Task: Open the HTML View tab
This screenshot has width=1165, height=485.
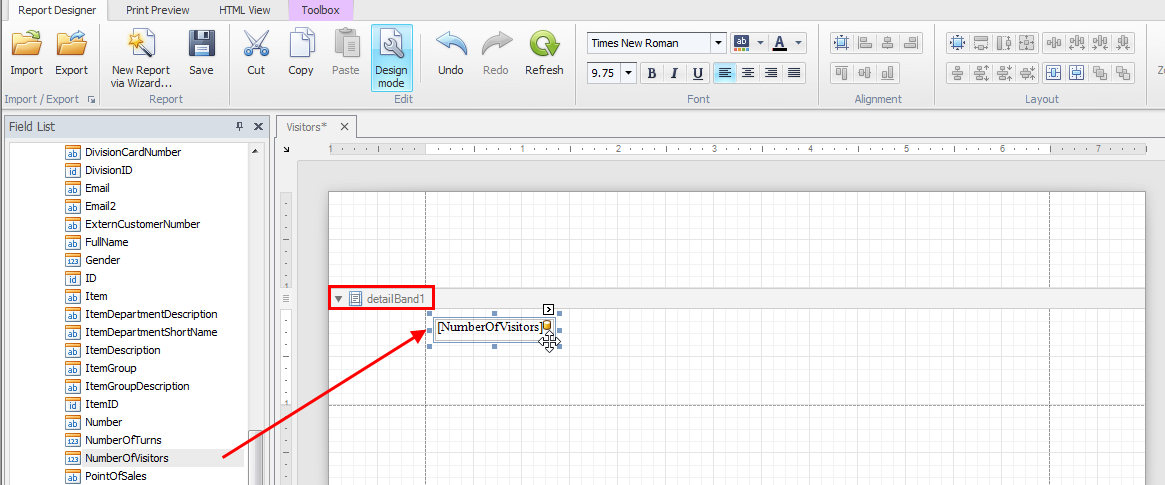Action: pyautogui.click(x=245, y=10)
